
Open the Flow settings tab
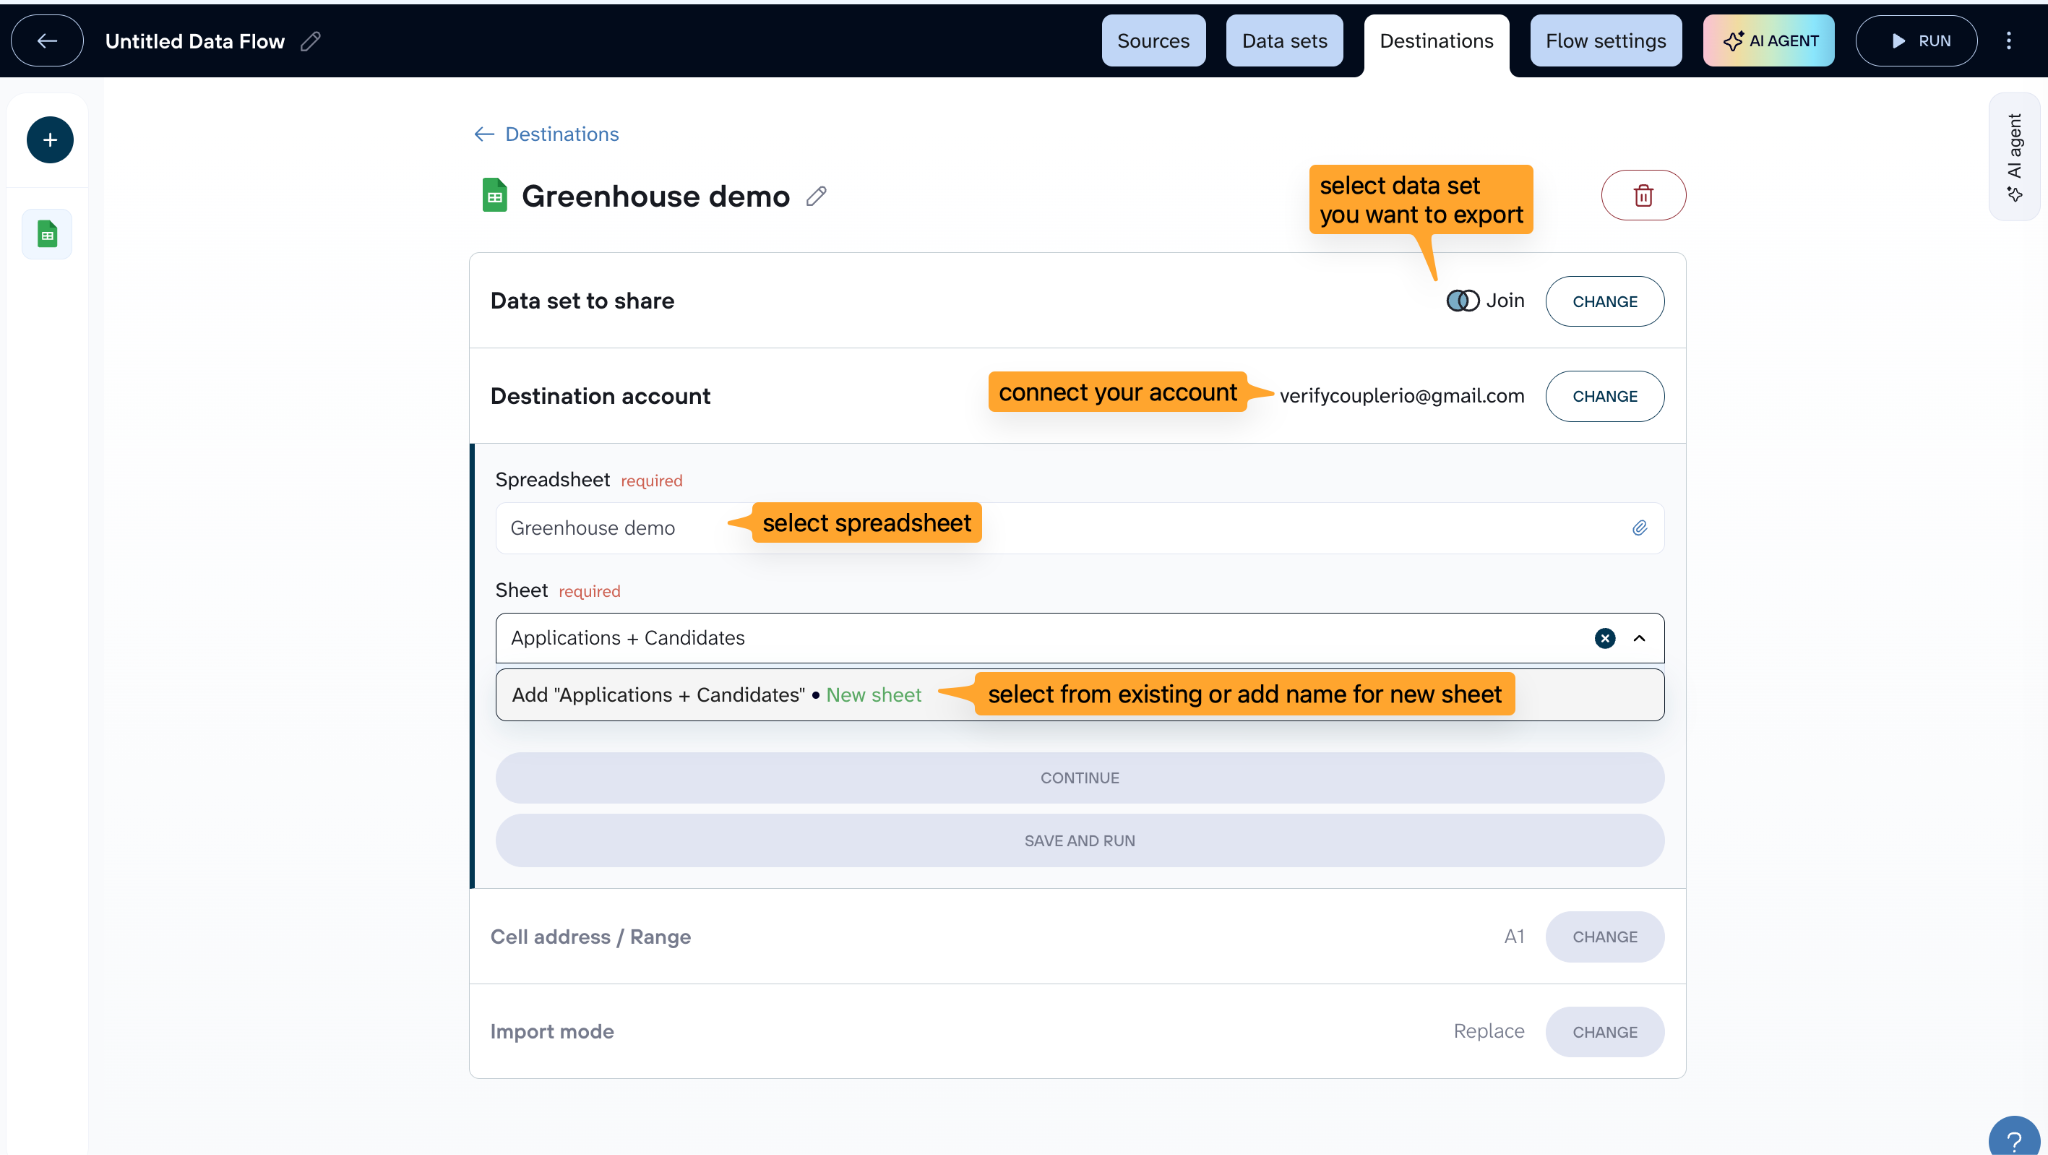pyautogui.click(x=1606, y=41)
